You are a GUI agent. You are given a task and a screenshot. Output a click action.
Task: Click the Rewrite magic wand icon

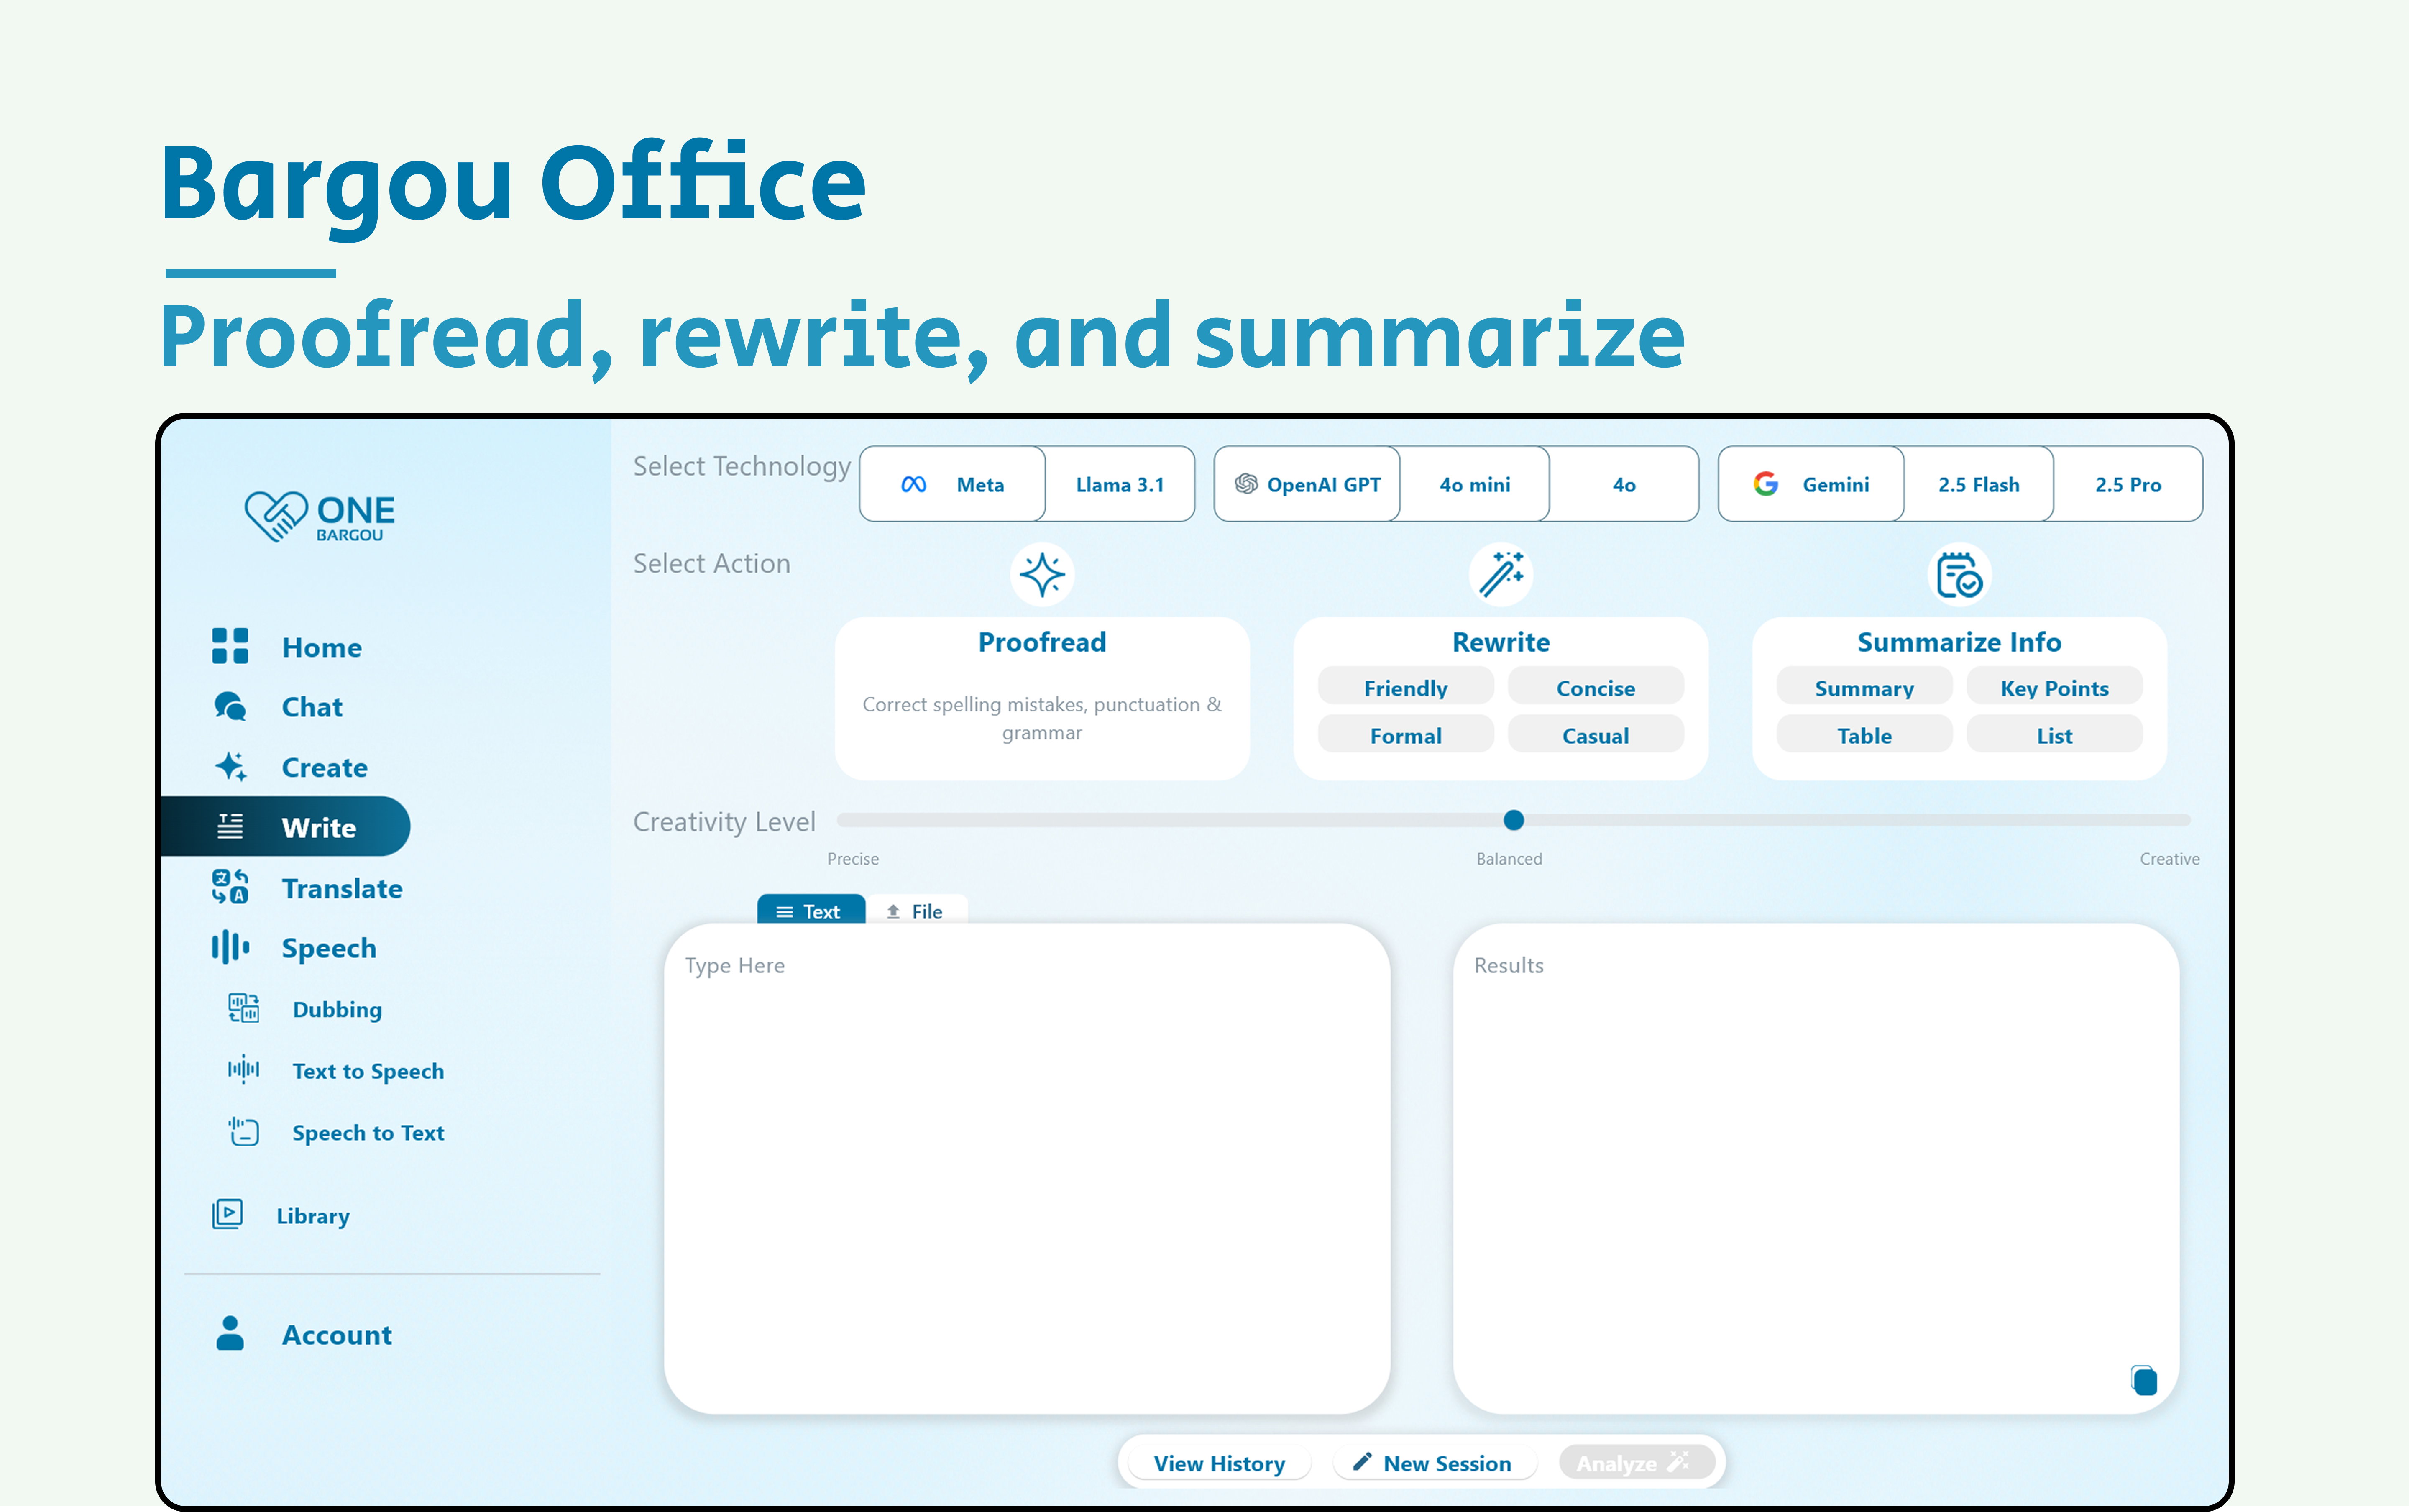(x=1500, y=575)
